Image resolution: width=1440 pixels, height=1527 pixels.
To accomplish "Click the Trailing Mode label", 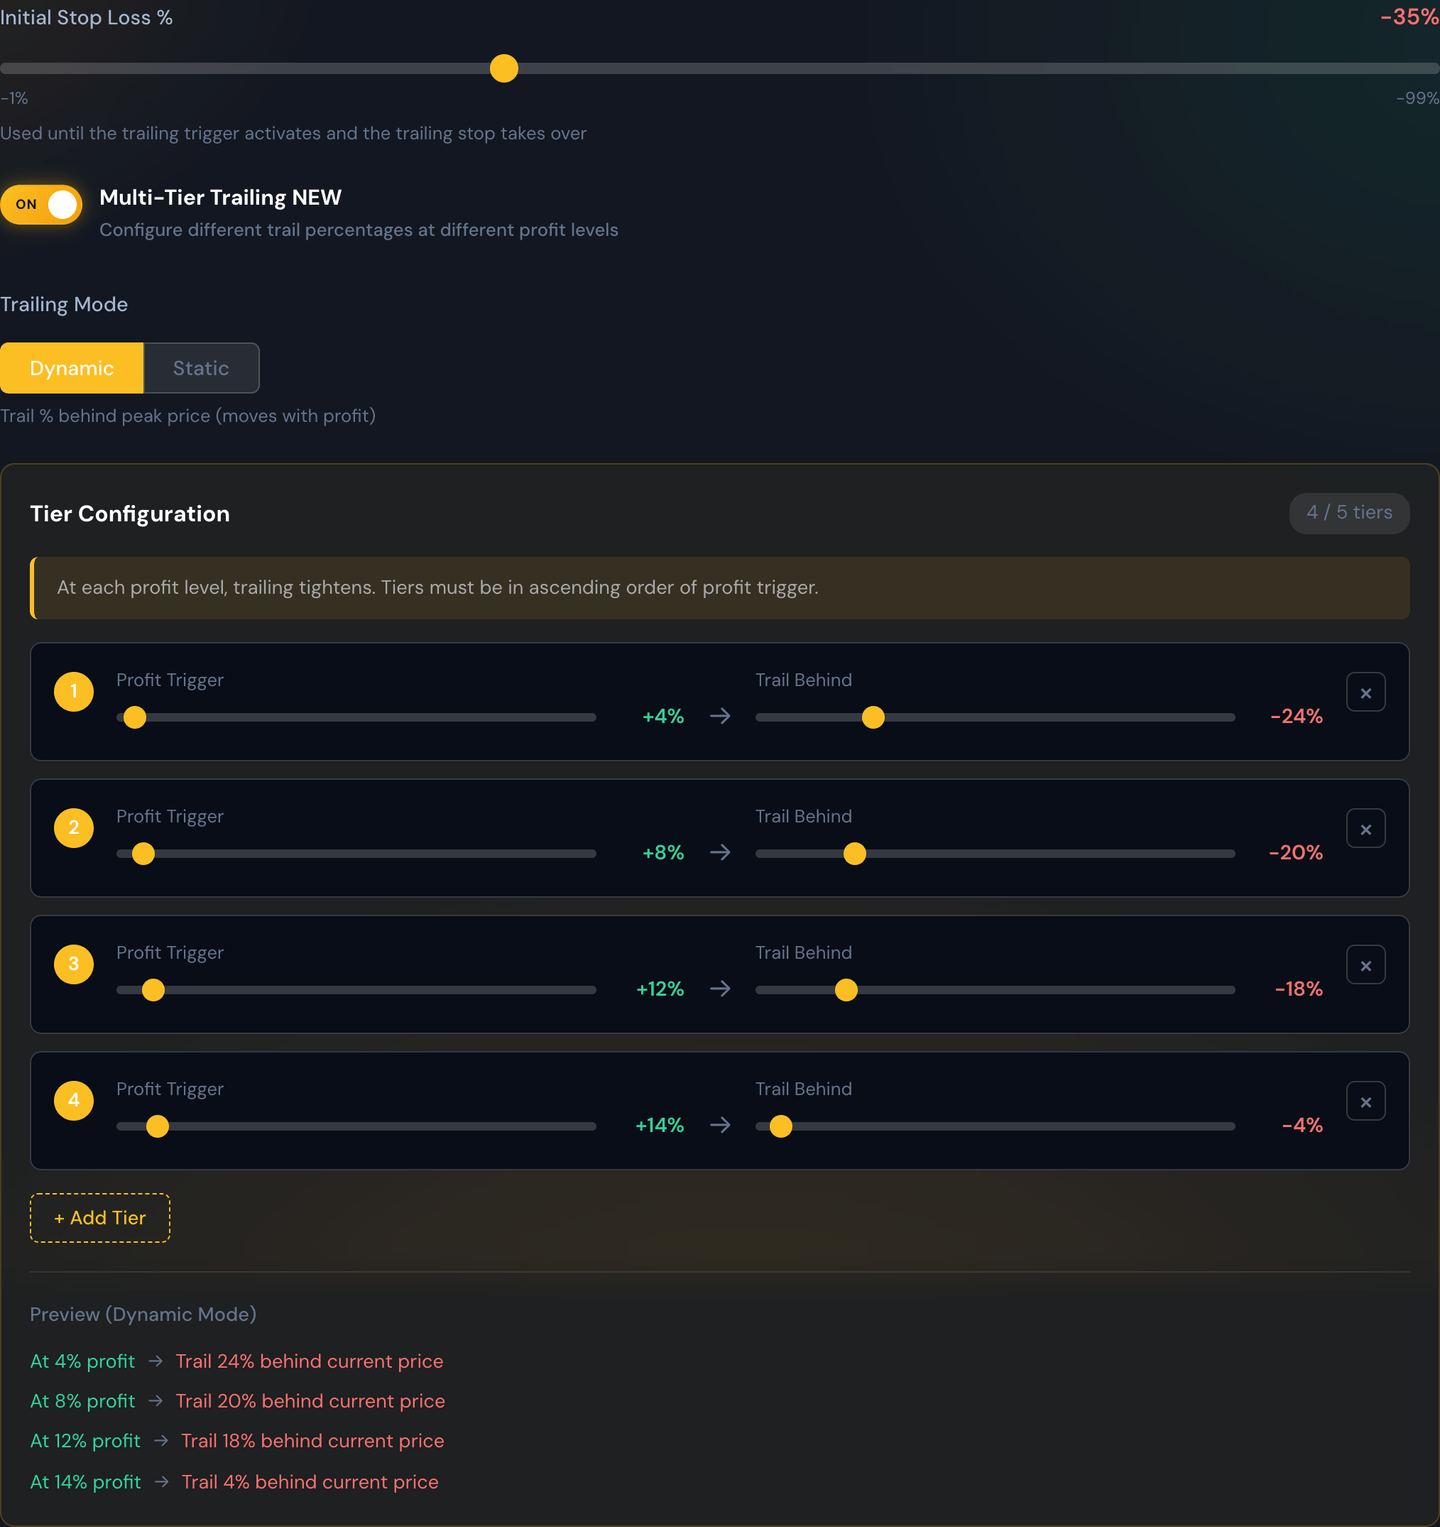I will [x=64, y=304].
